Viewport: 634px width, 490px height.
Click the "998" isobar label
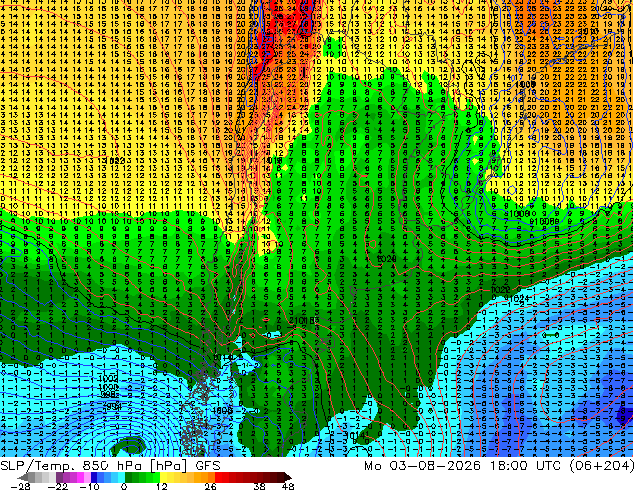pyautogui.click(x=109, y=395)
